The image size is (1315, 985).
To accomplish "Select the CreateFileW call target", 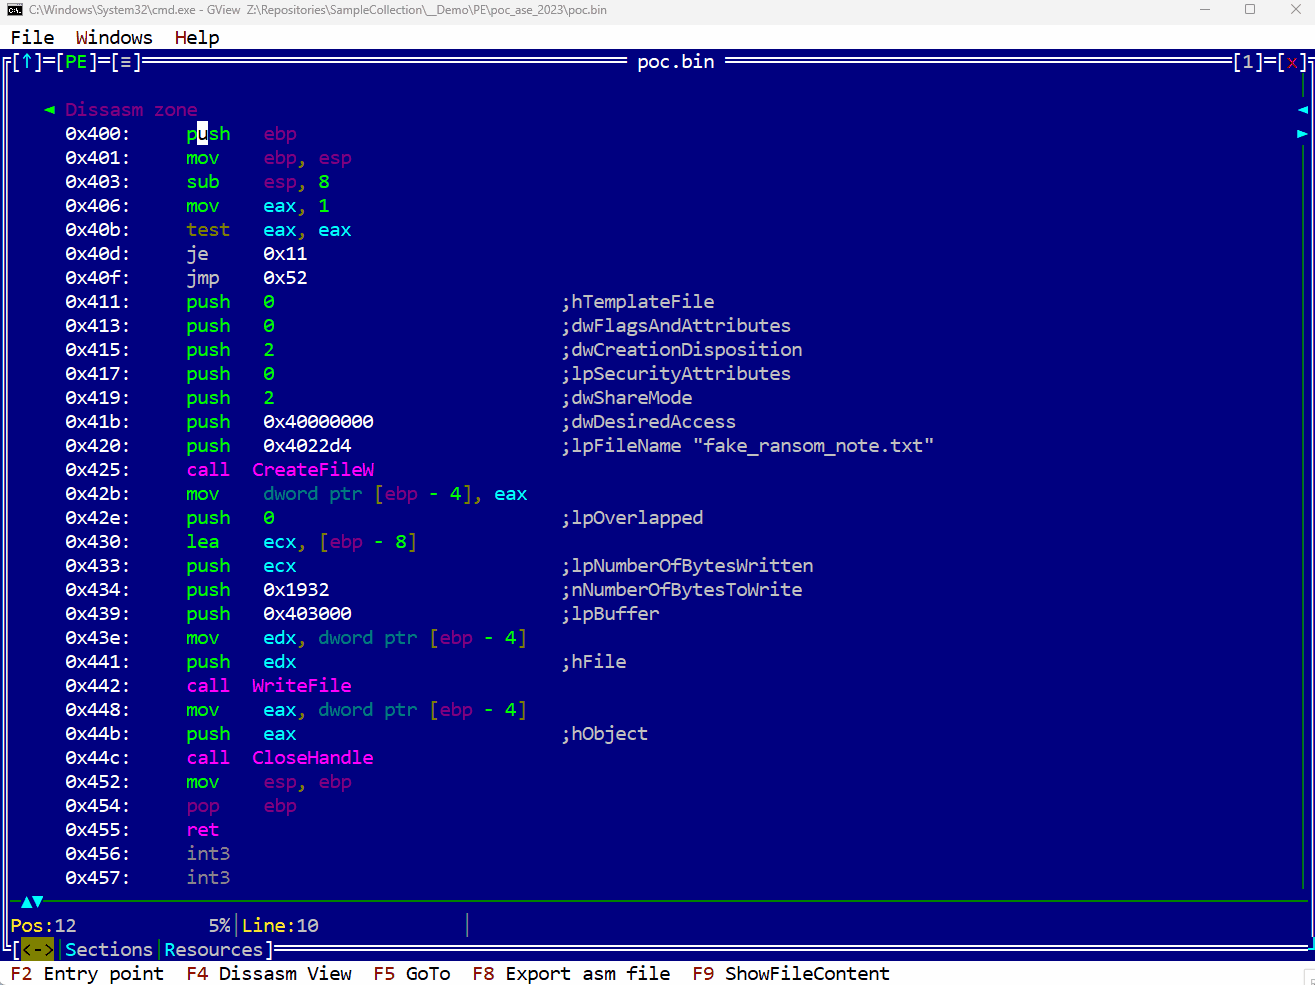I will point(313,470).
